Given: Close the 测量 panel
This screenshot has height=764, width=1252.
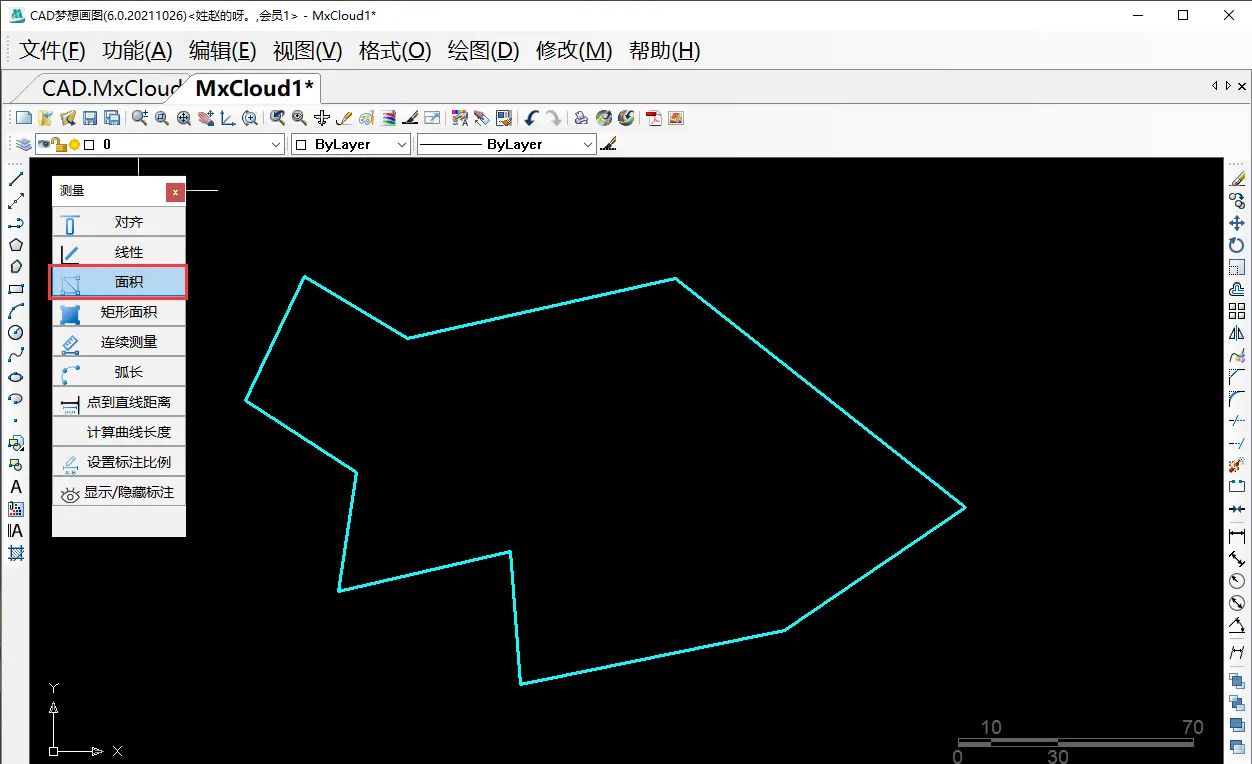Looking at the screenshot, I should (176, 191).
